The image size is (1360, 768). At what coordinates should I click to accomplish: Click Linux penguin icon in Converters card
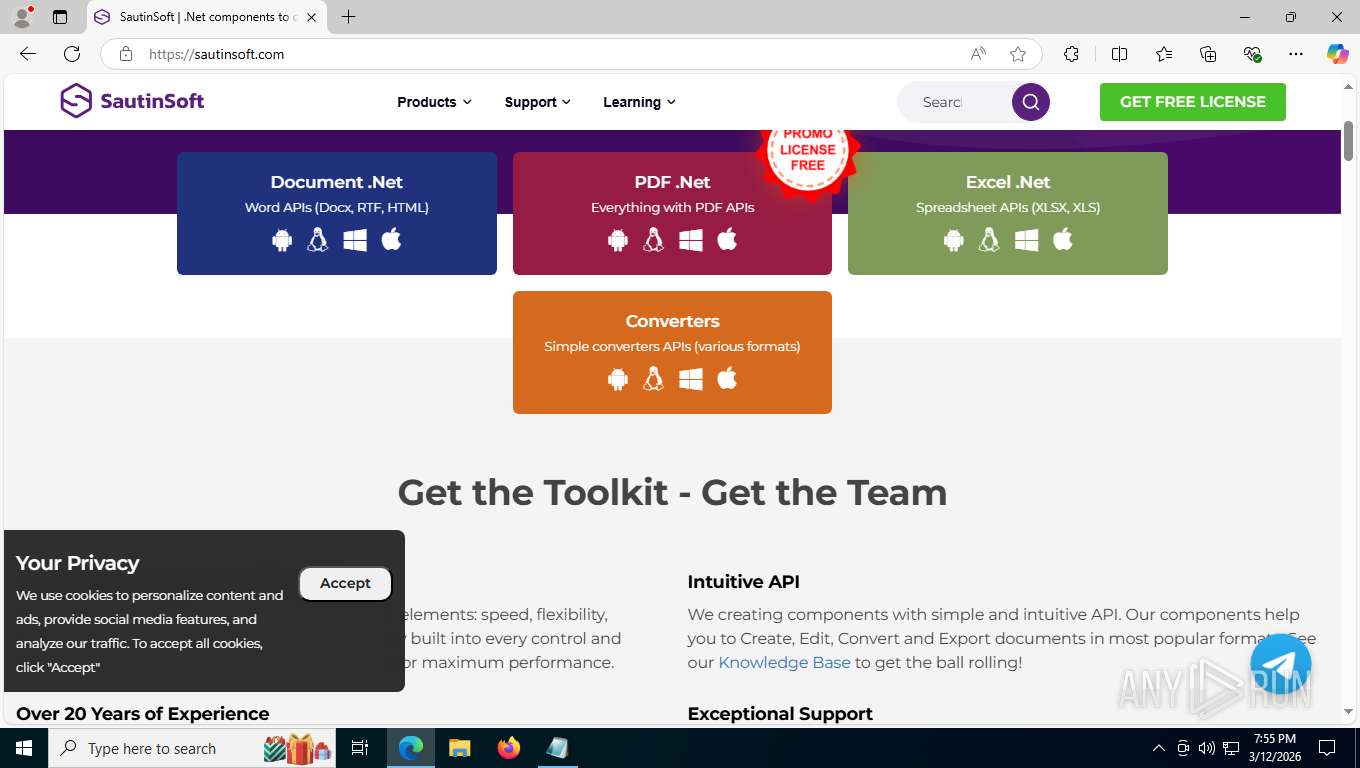pyautogui.click(x=654, y=379)
